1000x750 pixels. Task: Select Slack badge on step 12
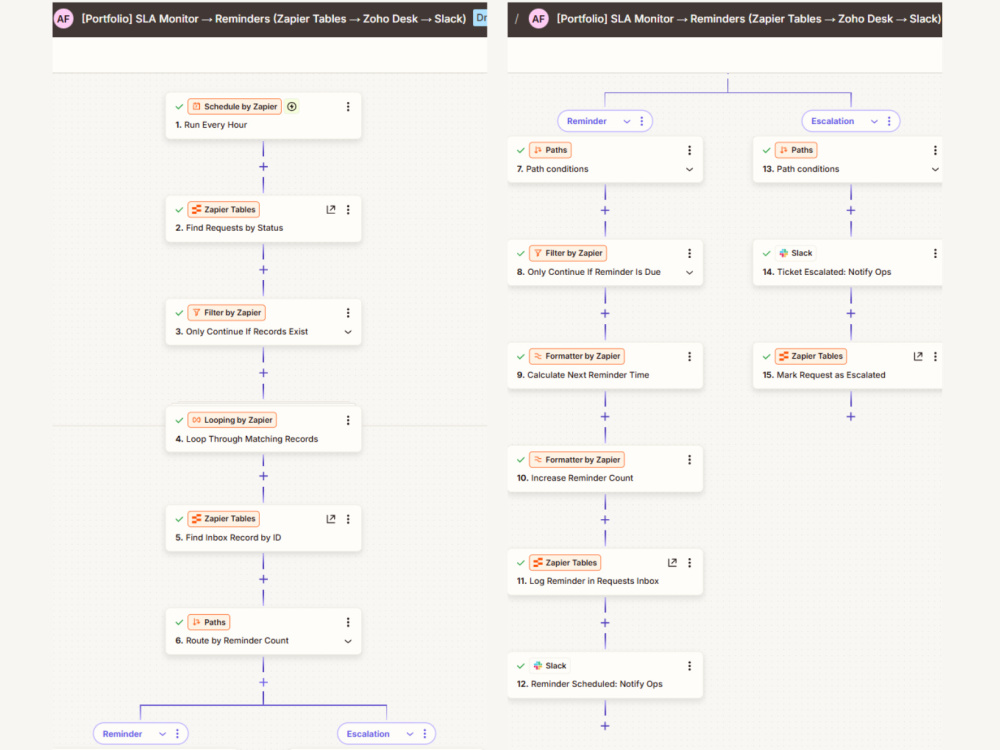point(550,666)
